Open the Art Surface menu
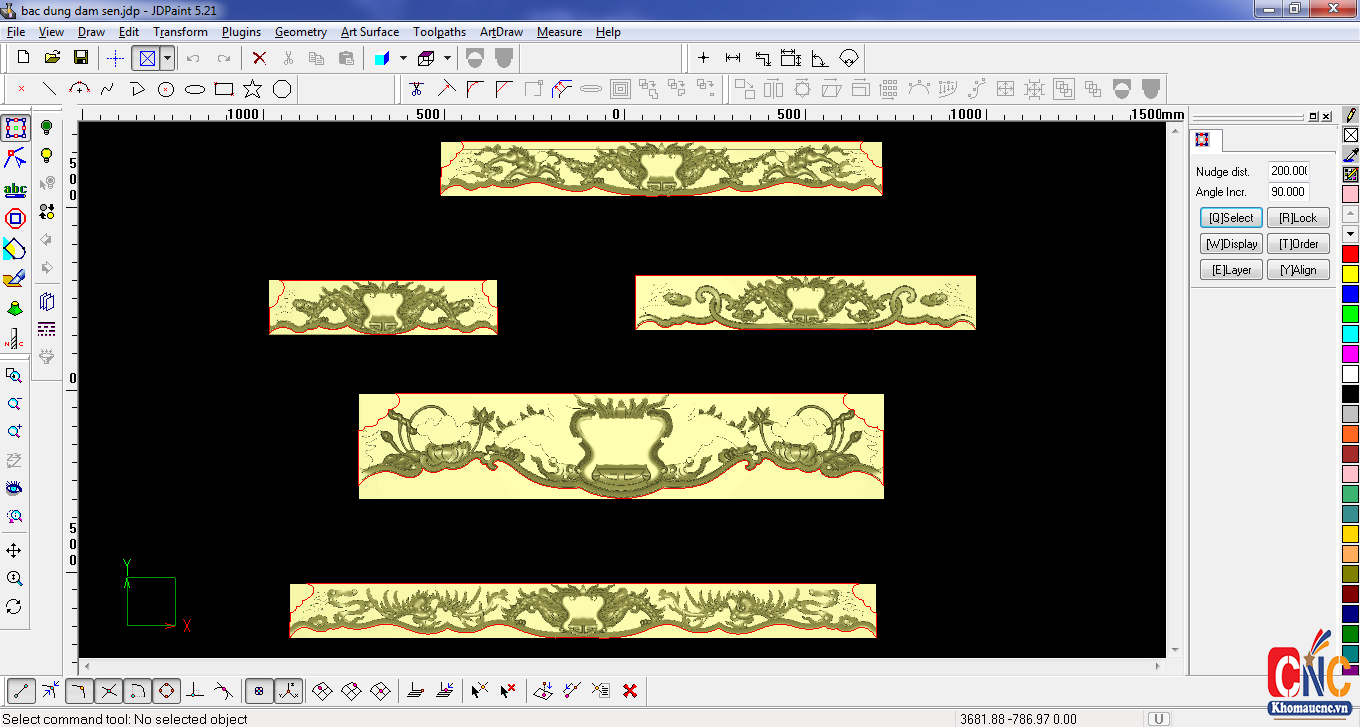 [x=369, y=32]
